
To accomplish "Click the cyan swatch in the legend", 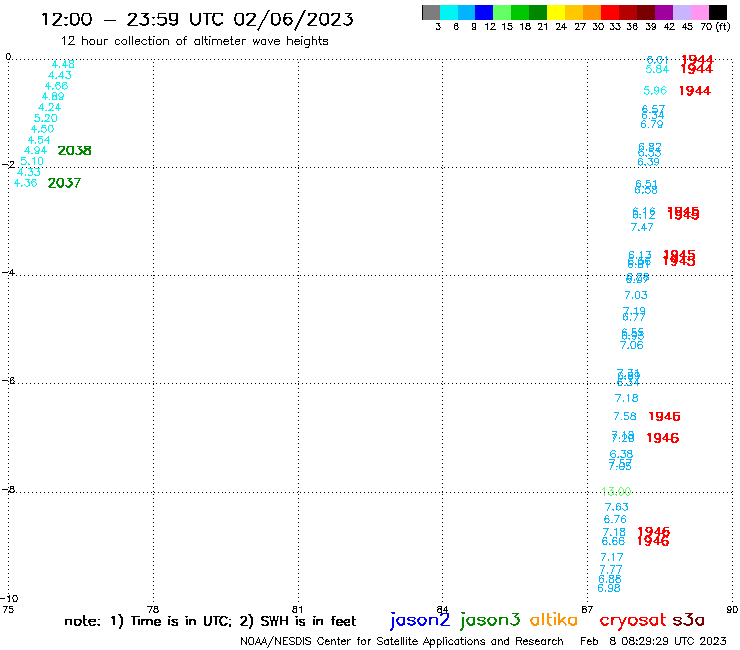I will [449, 12].
